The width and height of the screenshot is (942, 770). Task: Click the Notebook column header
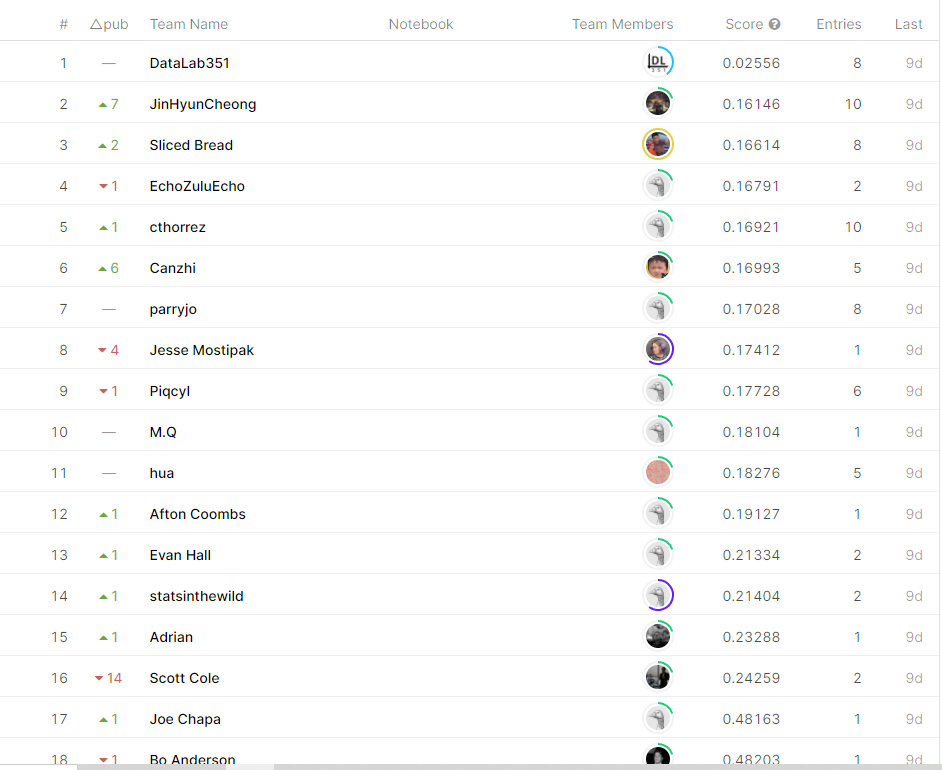(x=420, y=24)
